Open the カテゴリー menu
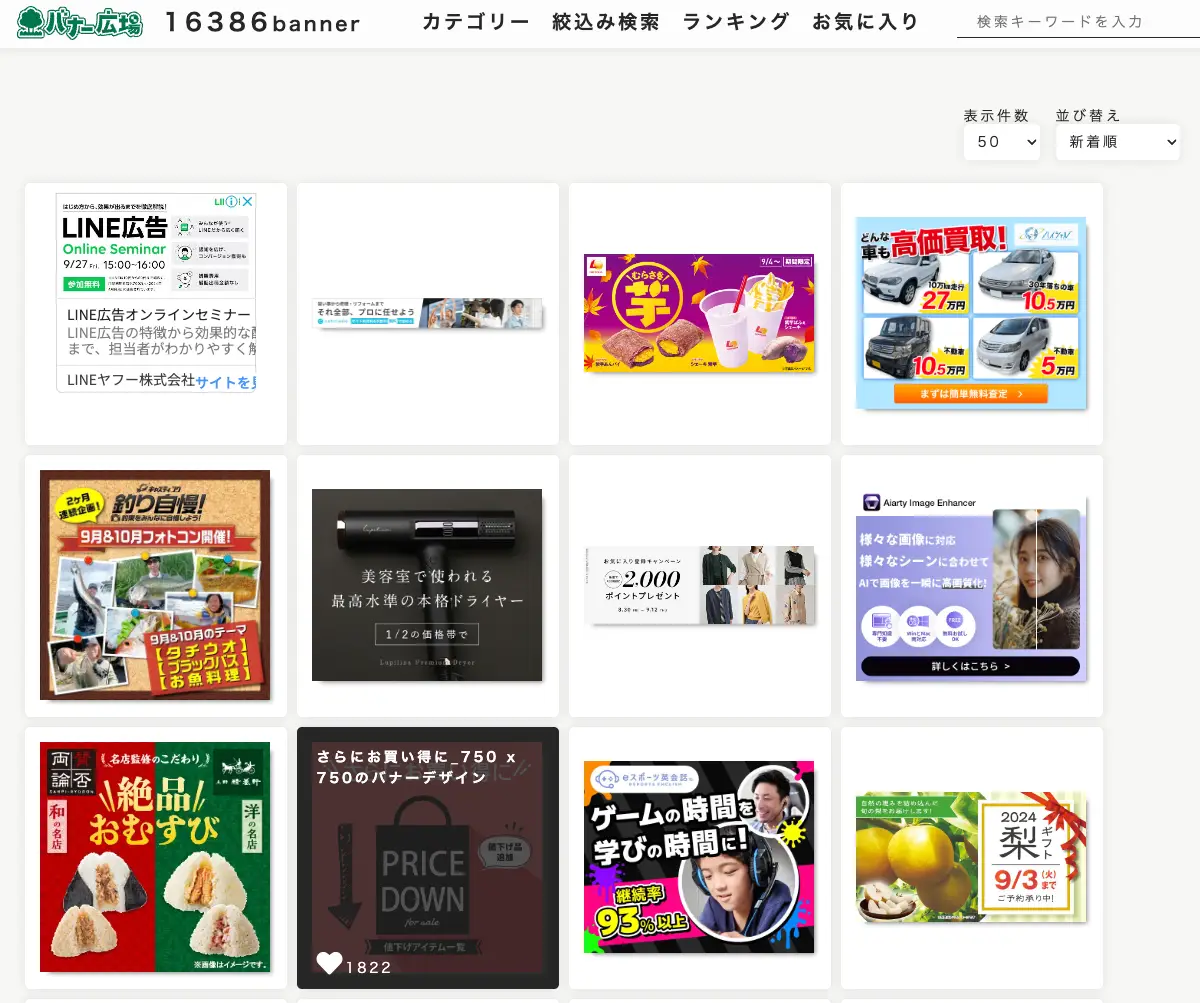1200x1003 pixels. pyautogui.click(x=474, y=19)
